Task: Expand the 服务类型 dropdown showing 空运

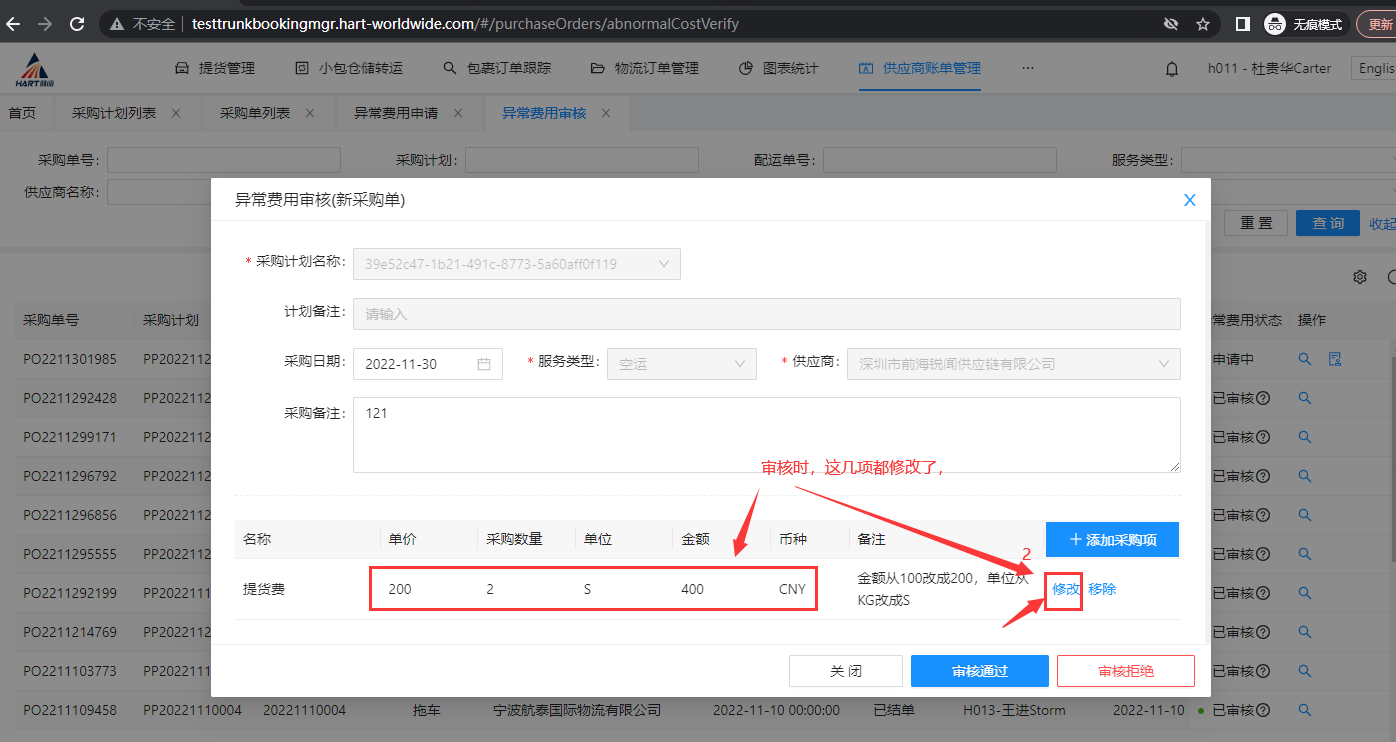Action: 681,364
